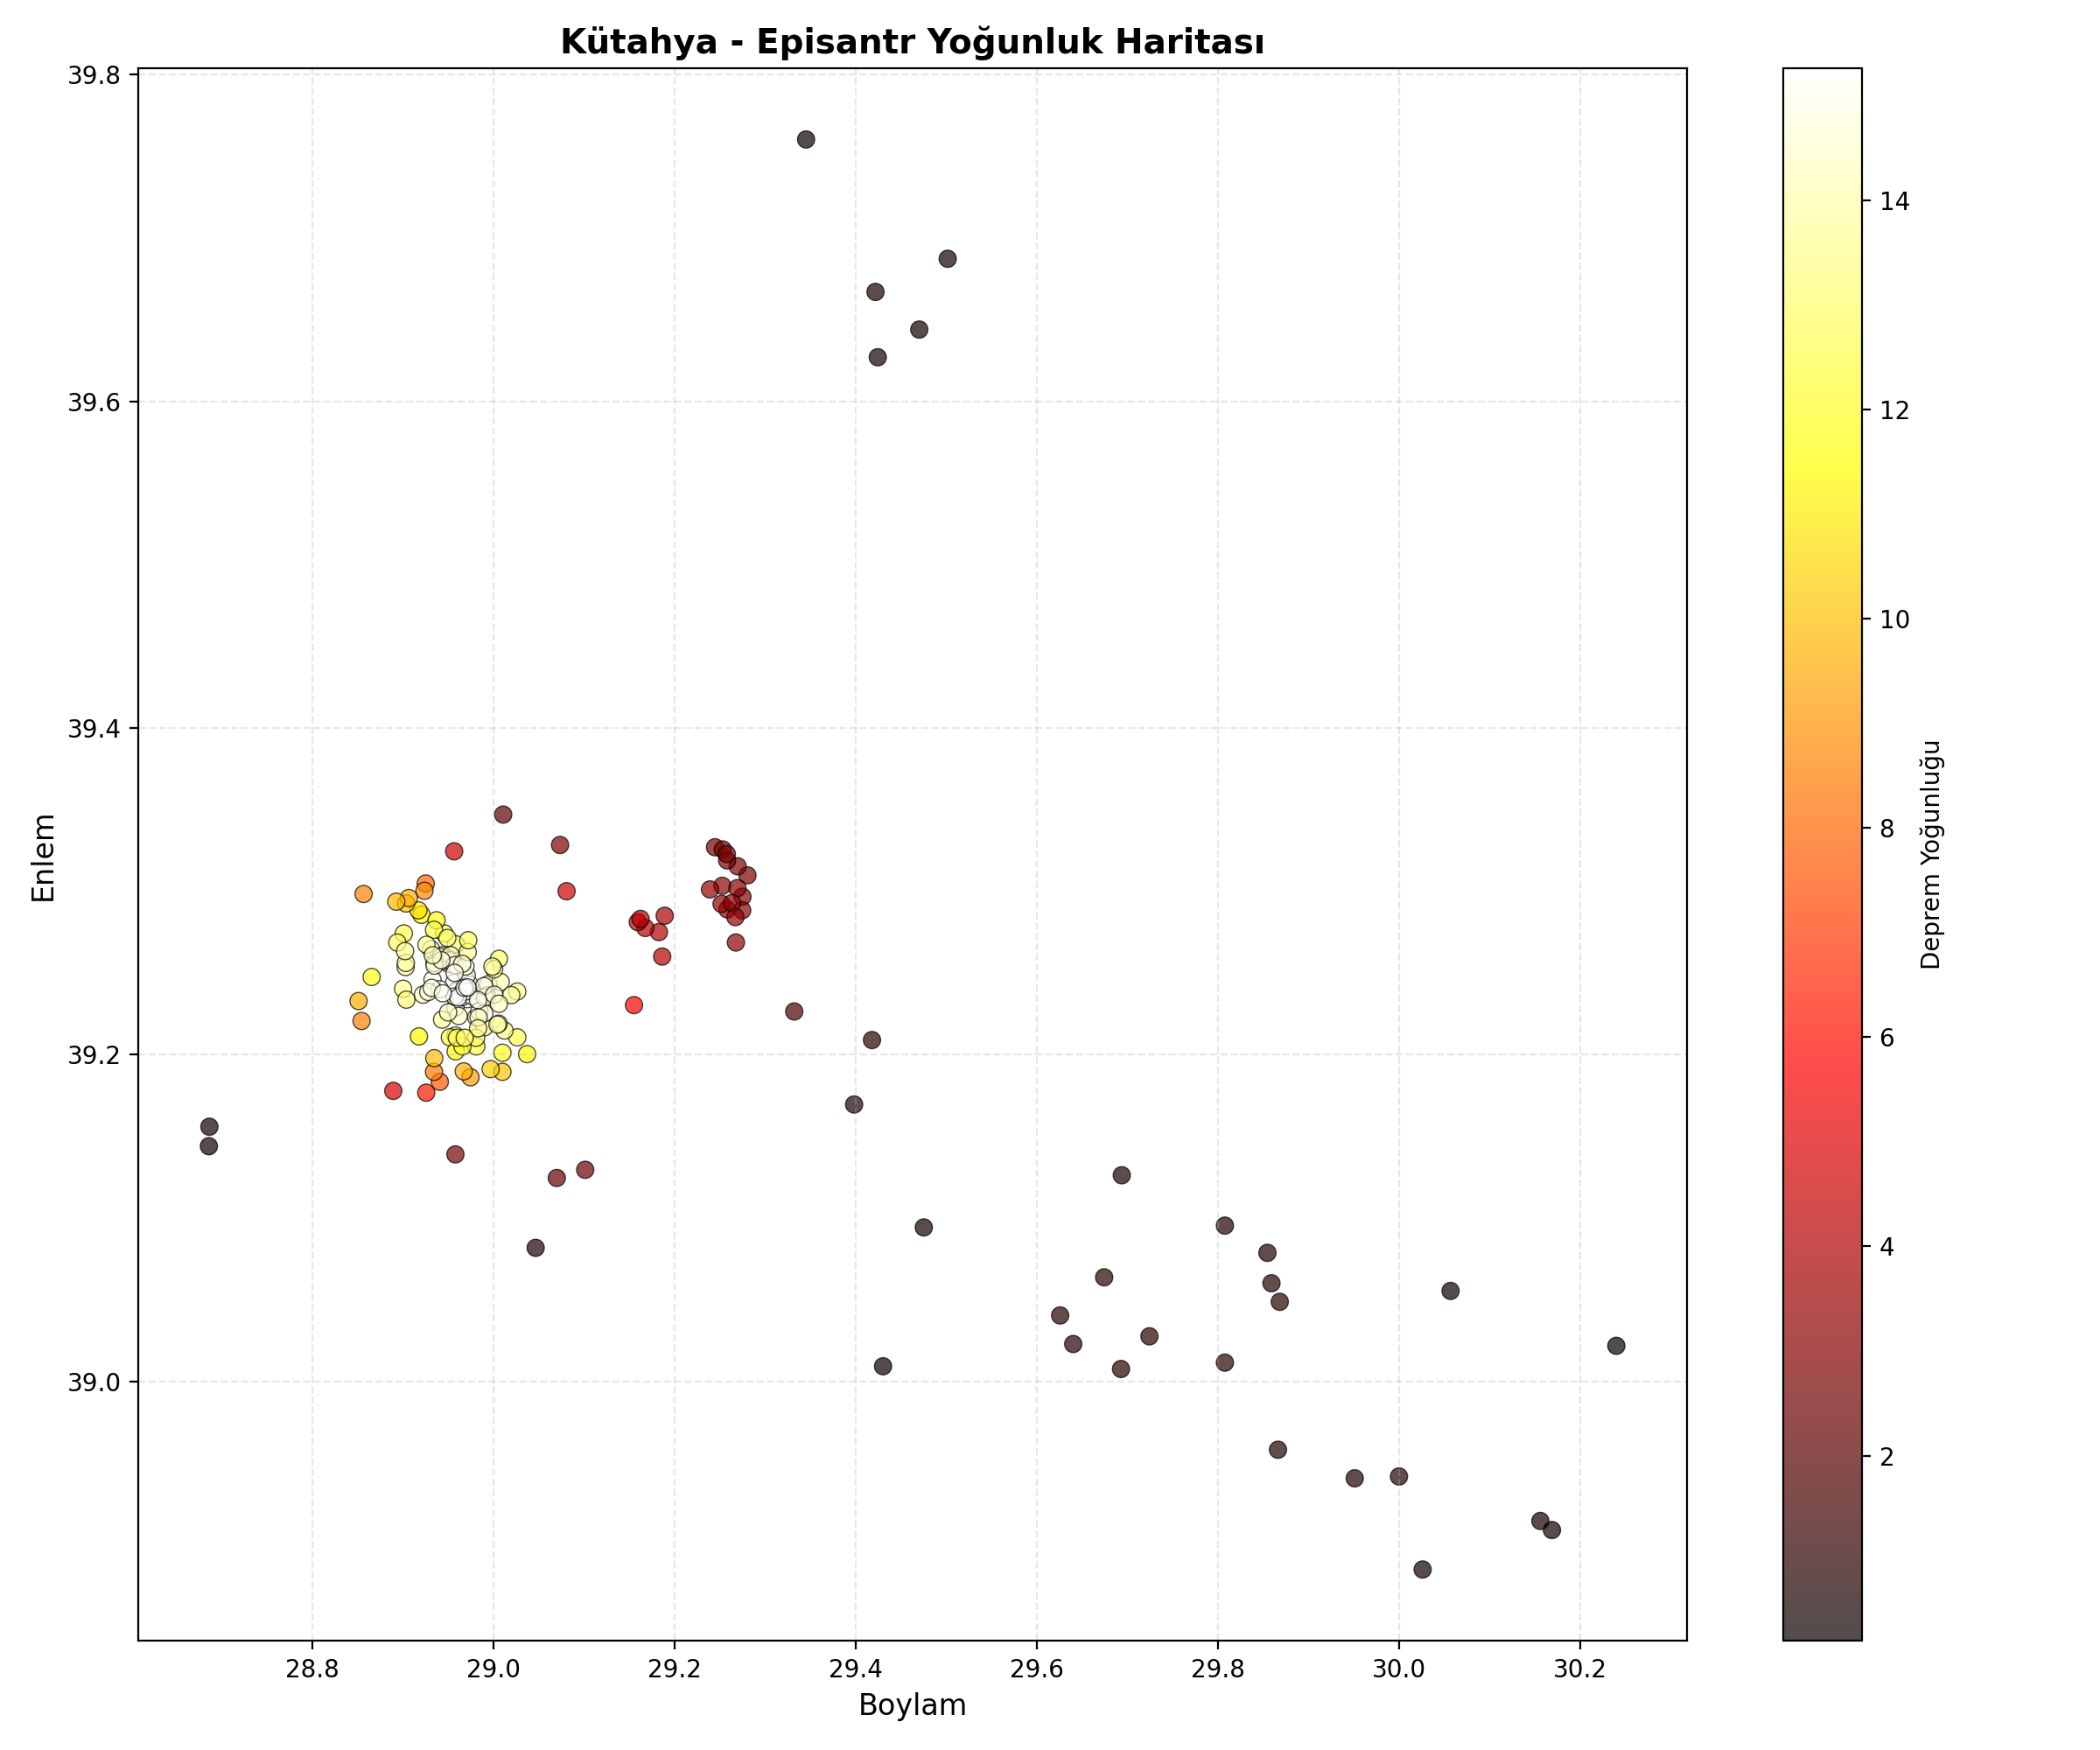The height and width of the screenshot is (1750, 2100).
Task: Click the "Deprem Yoğunluğu" colorbar label
Action: point(1931,855)
